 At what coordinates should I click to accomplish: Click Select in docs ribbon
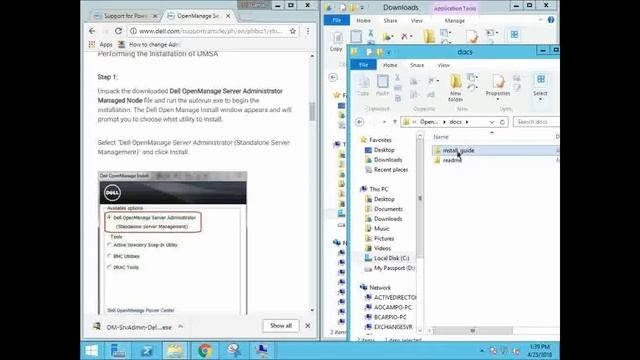pos(540,87)
